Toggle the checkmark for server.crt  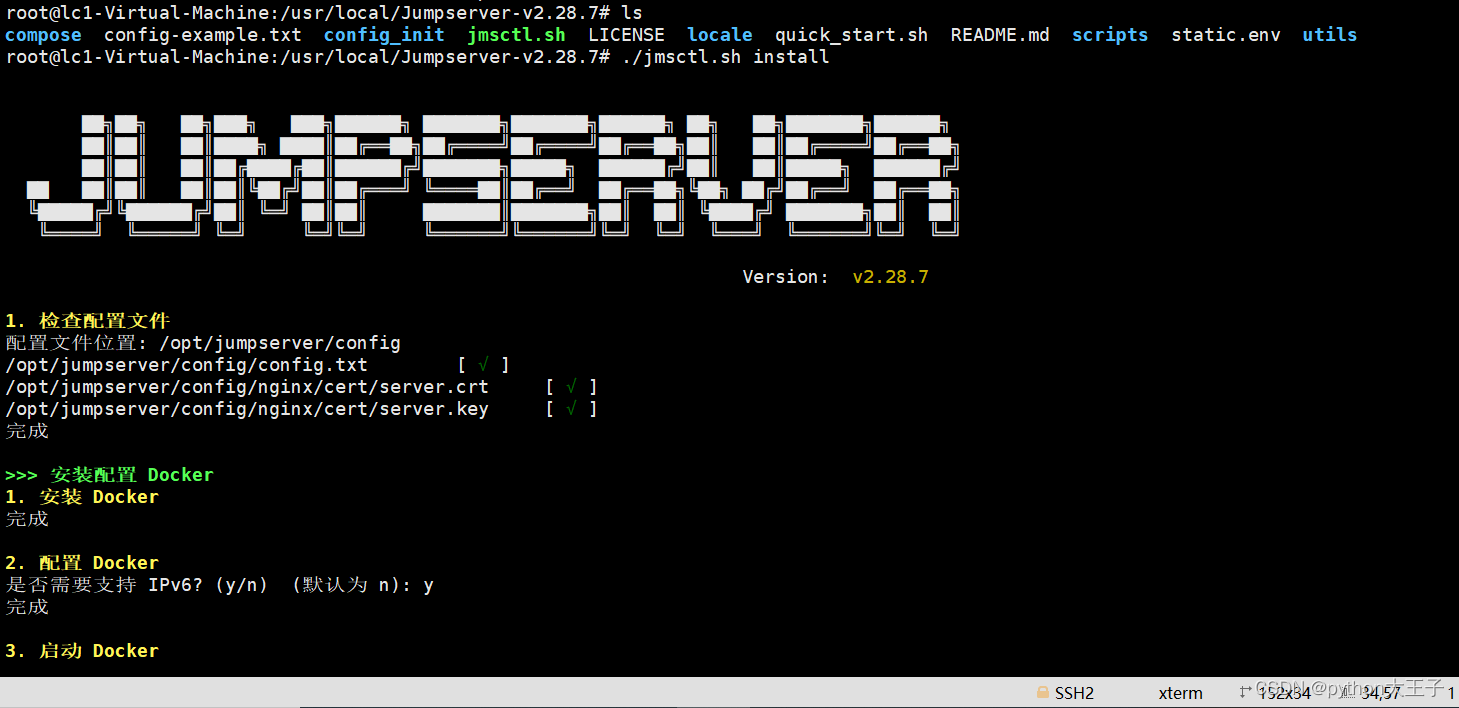[x=570, y=386]
